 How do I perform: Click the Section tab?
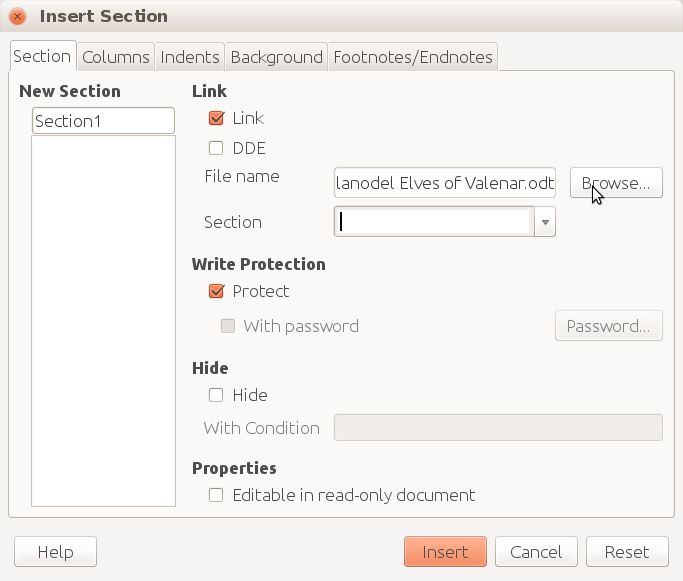[x=42, y=56]
